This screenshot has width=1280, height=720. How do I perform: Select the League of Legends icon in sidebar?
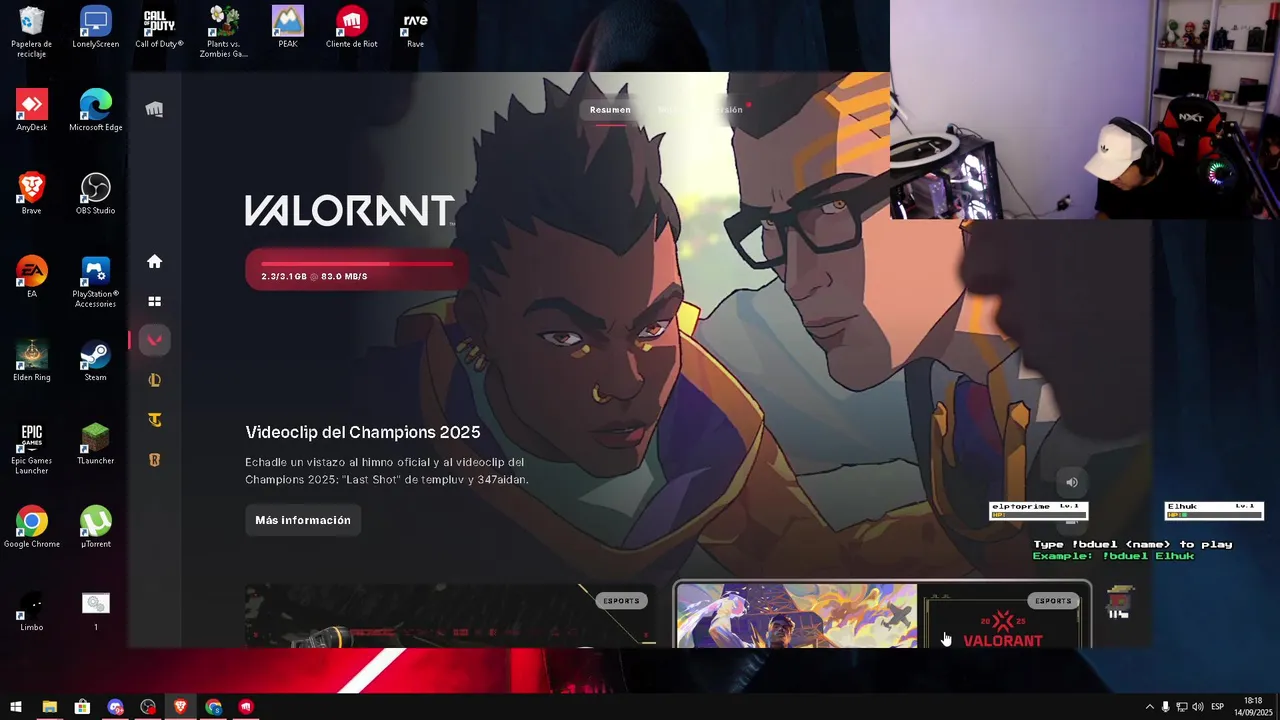click(154, 380)
